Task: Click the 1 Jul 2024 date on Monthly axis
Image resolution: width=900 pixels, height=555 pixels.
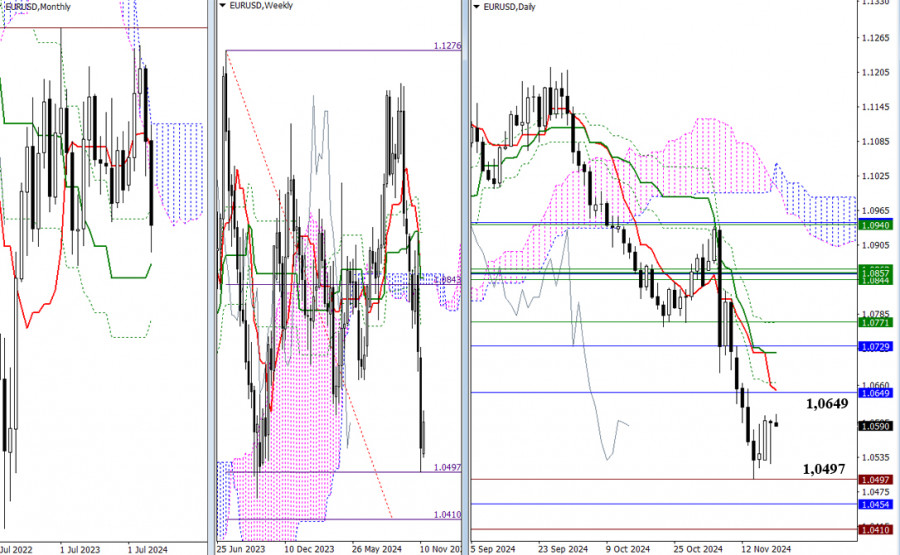Action: coord(148,550)
